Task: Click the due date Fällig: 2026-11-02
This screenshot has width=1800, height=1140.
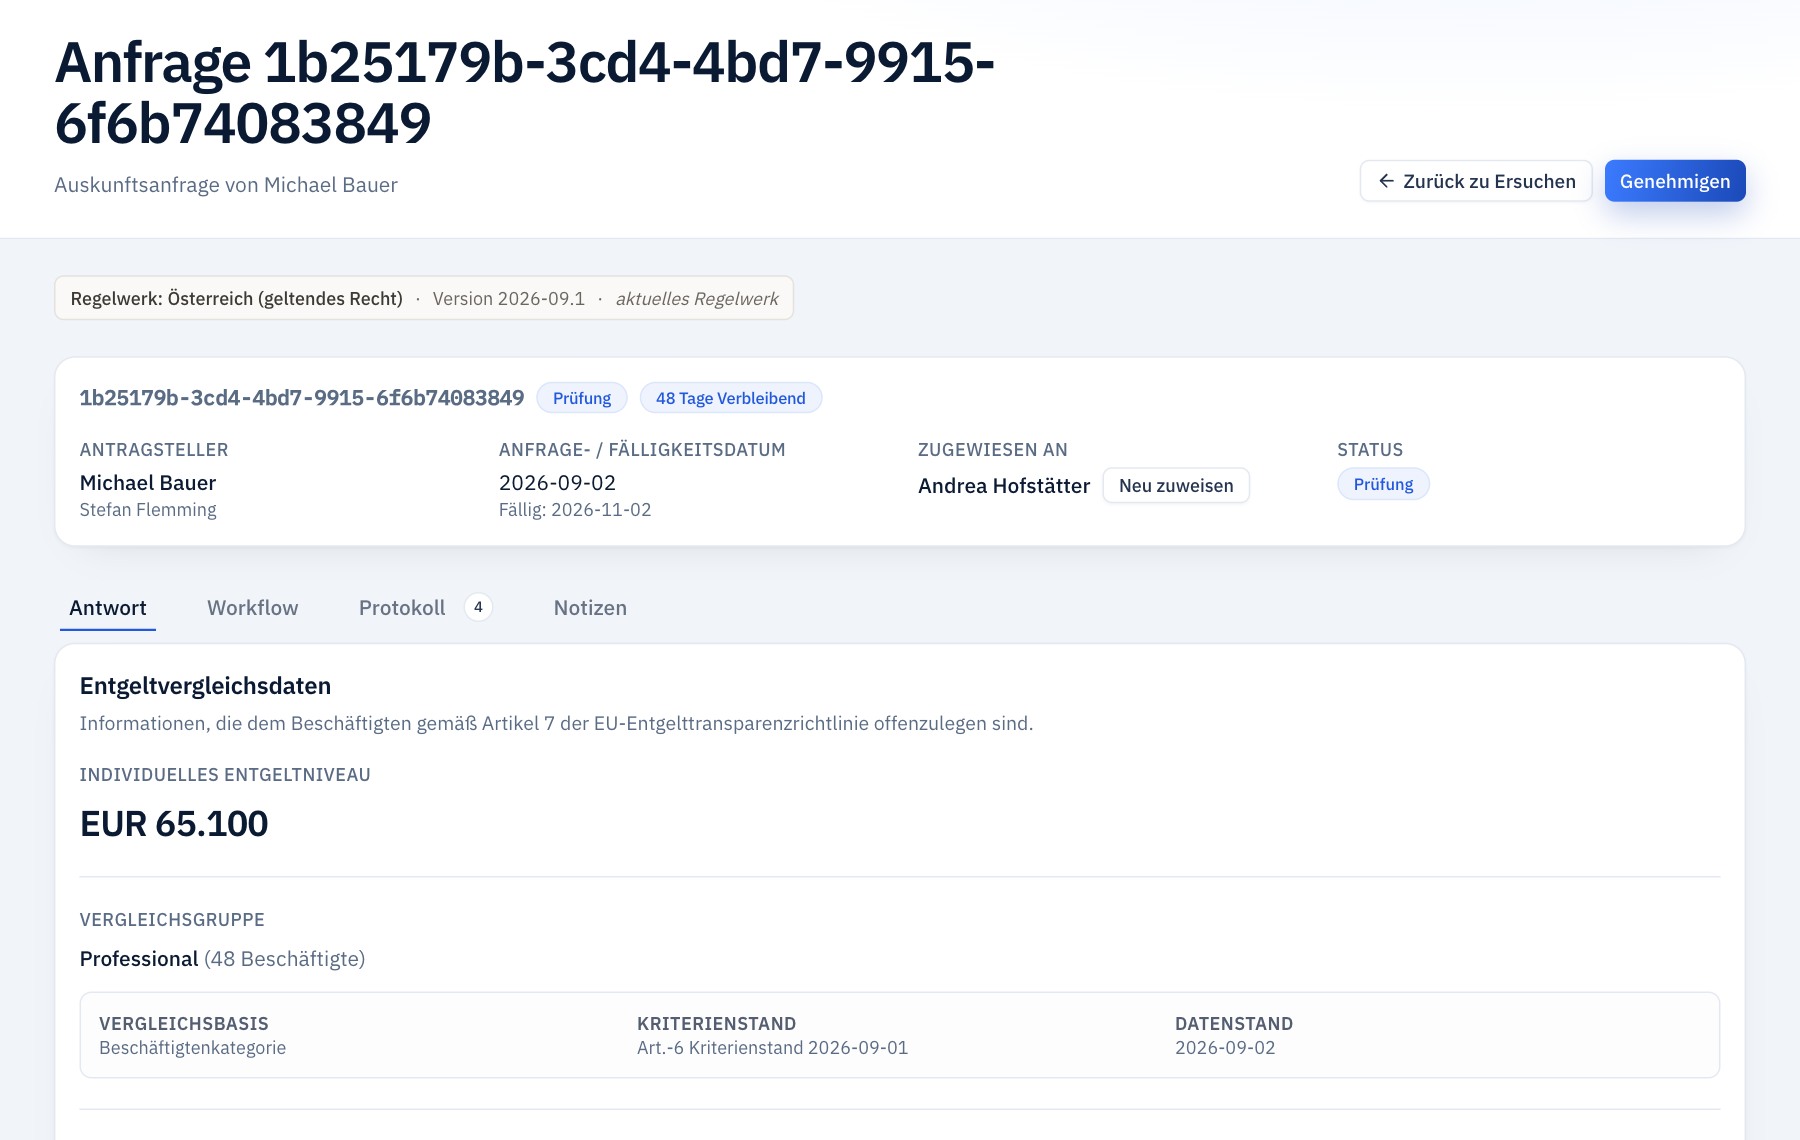Action: 575,510
